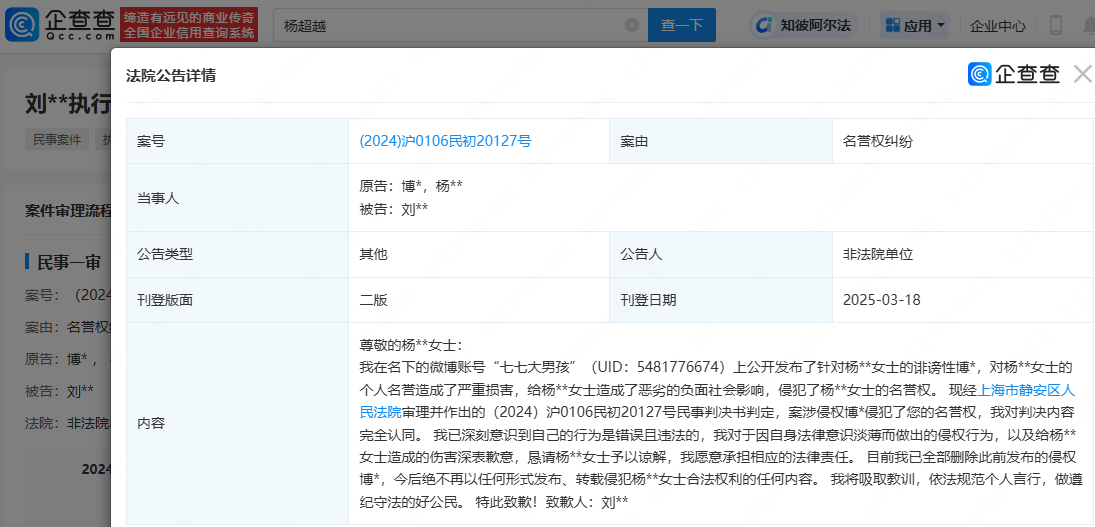Image resolution: width=1095 pixels, height=527 pixels.
Task: Click the 案号 label cell
Action: 237,141
